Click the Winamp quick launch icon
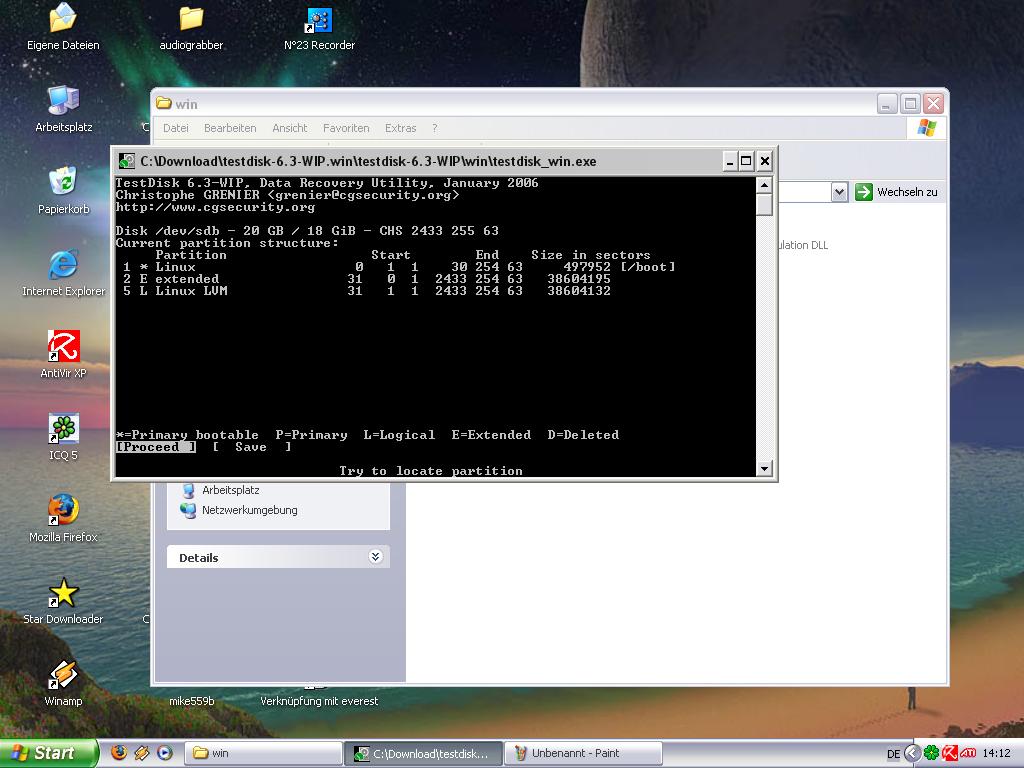The width and height of the screenshot is (1024, 768). coord(142,753)
